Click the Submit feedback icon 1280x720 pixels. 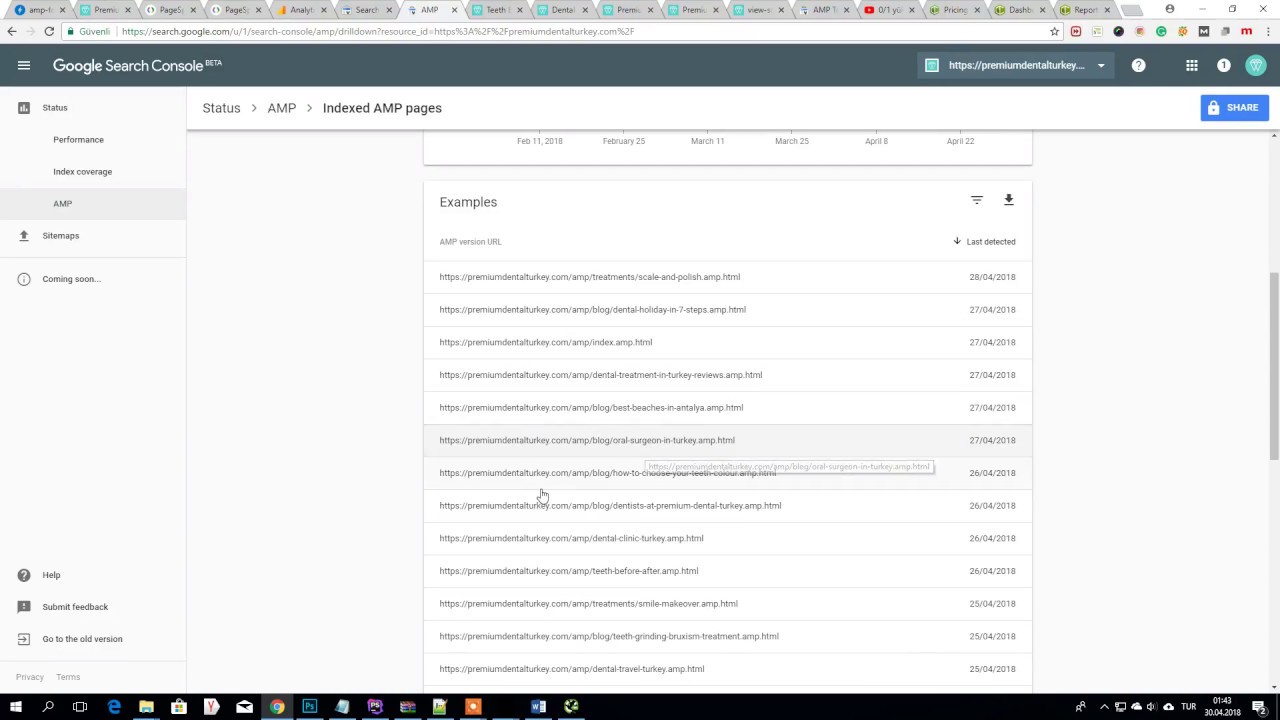click(x=24, y=607)
